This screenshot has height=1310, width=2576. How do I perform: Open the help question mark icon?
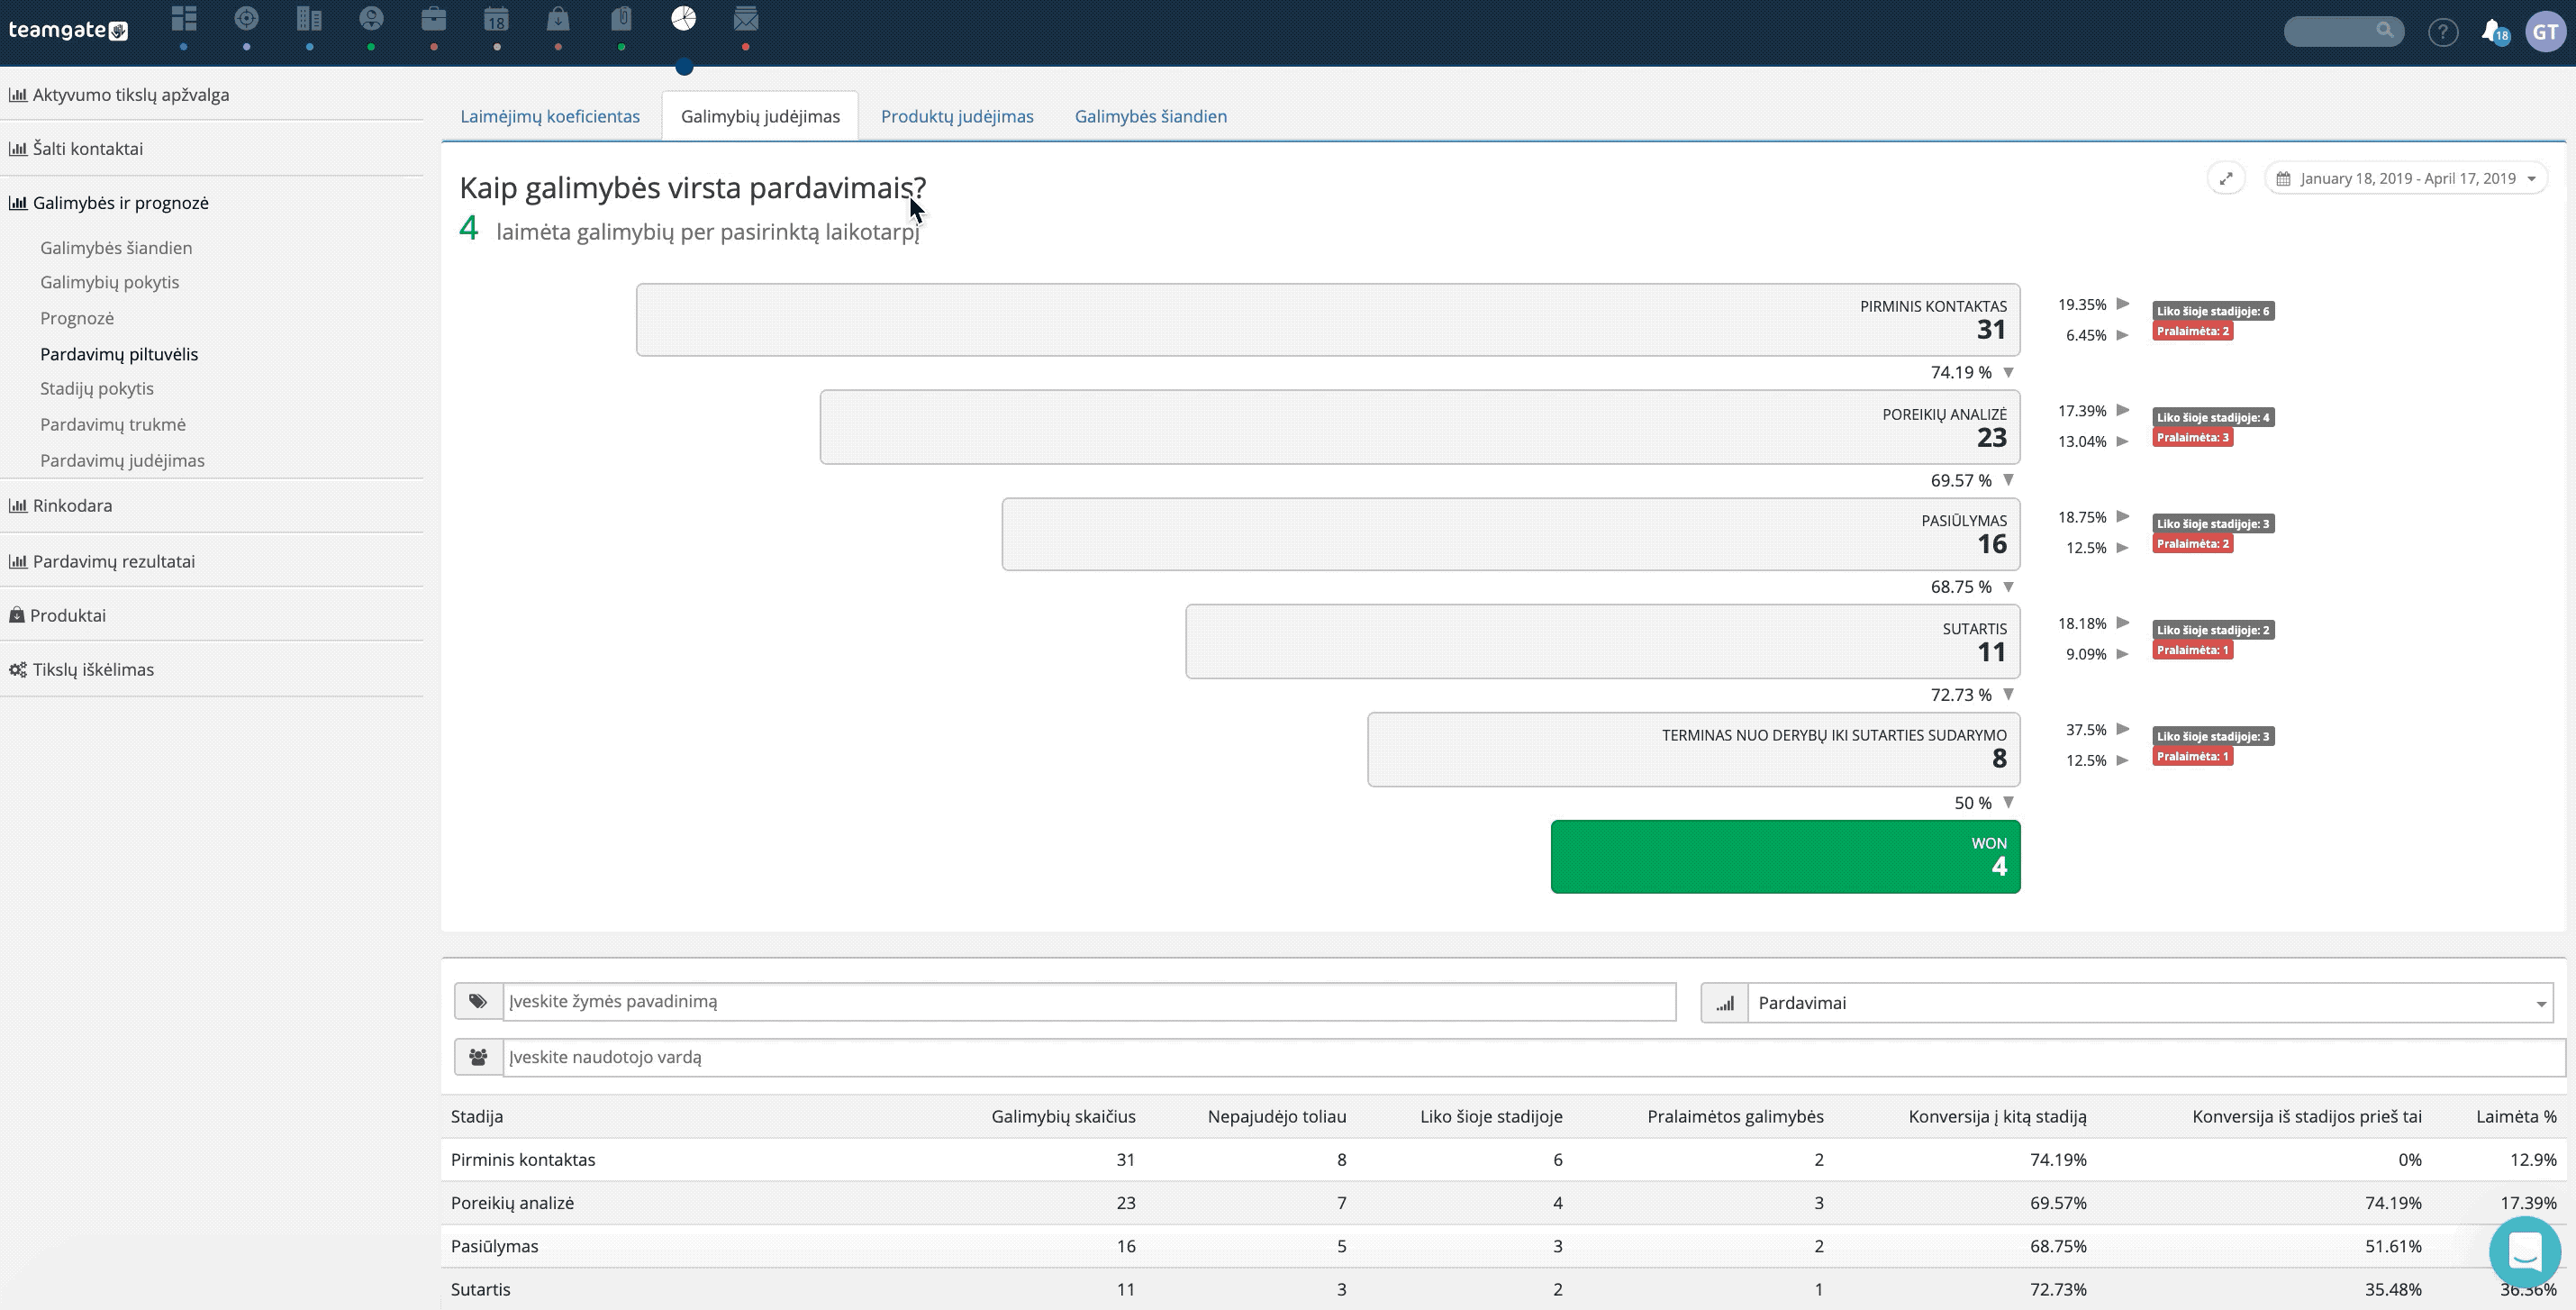(x=2443, y=32)
